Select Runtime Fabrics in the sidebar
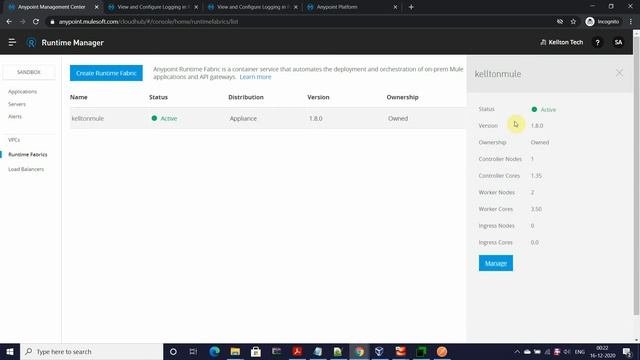 [x=28, y=154]
